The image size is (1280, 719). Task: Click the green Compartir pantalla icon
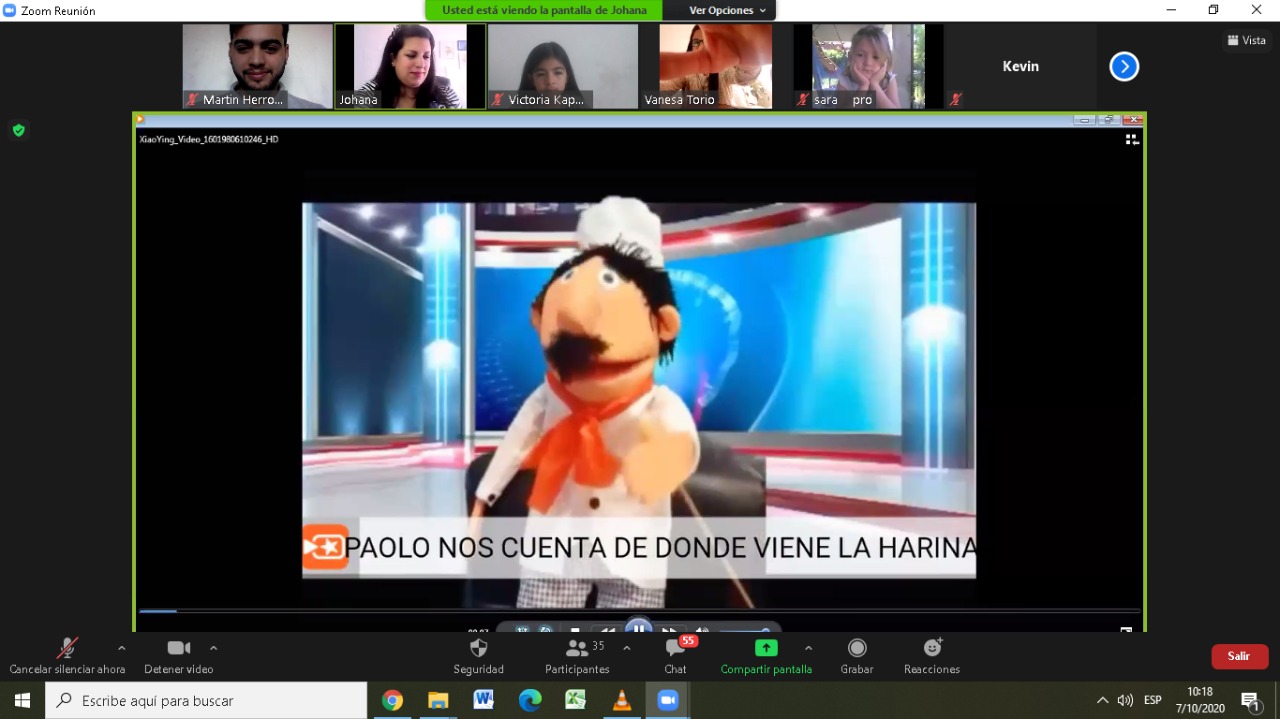pyautogui.click(x=766, y=648)
